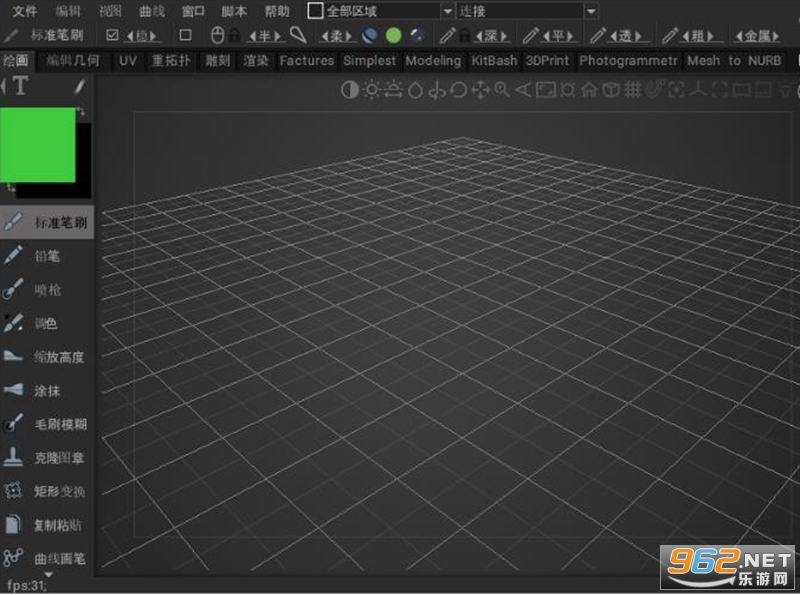The image size is (800, 595).
Task: Click the water drop icon in viewport
Action: point(415,91)
